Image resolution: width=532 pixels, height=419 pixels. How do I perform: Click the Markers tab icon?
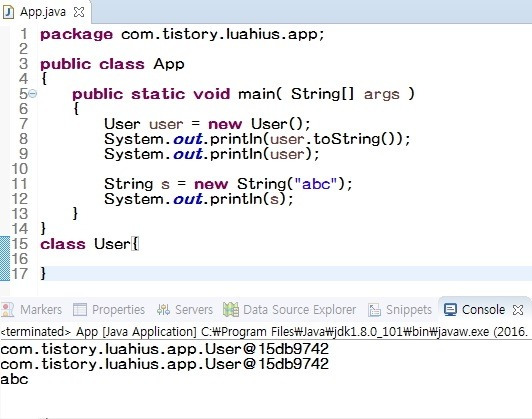click(x=7, y=310)
